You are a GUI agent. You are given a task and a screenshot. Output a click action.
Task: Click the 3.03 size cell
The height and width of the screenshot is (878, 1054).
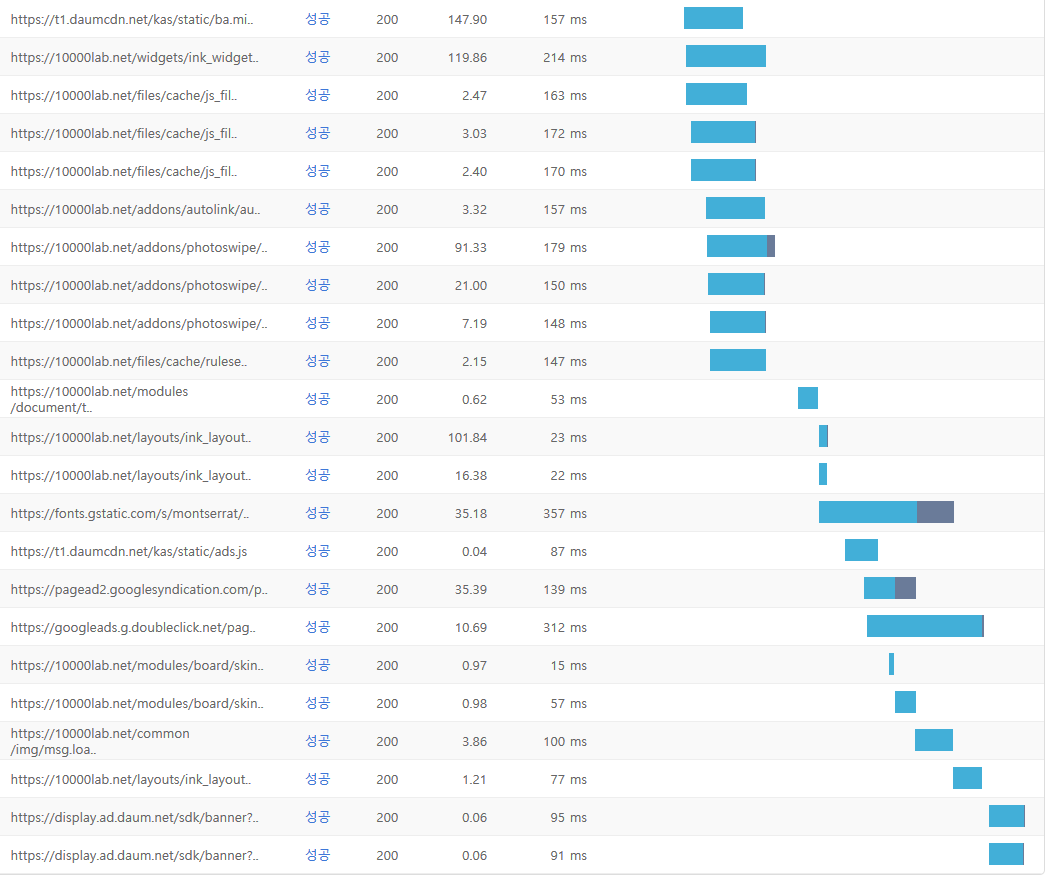click(474, 134)
